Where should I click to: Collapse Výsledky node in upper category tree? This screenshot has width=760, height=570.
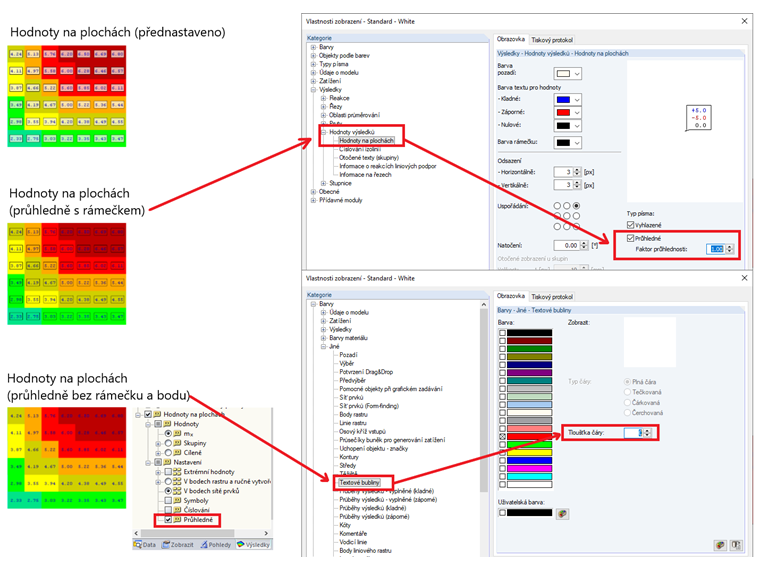point(313,90)
